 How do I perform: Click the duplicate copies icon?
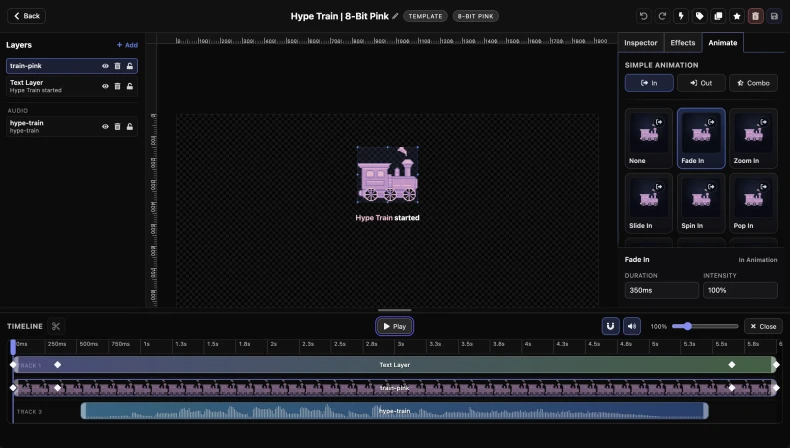(718, 16)
